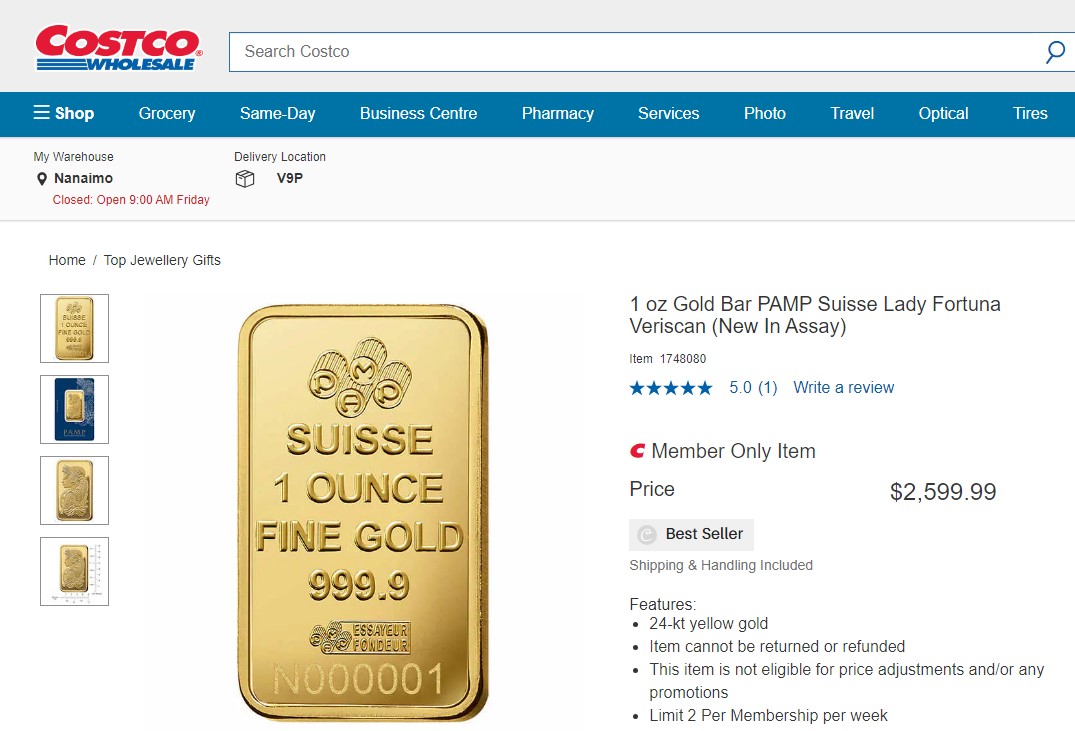The width and height of the screenshot is (1075, 731).
Task: Click the red Member Only Item icon
Action: [638, 451]
